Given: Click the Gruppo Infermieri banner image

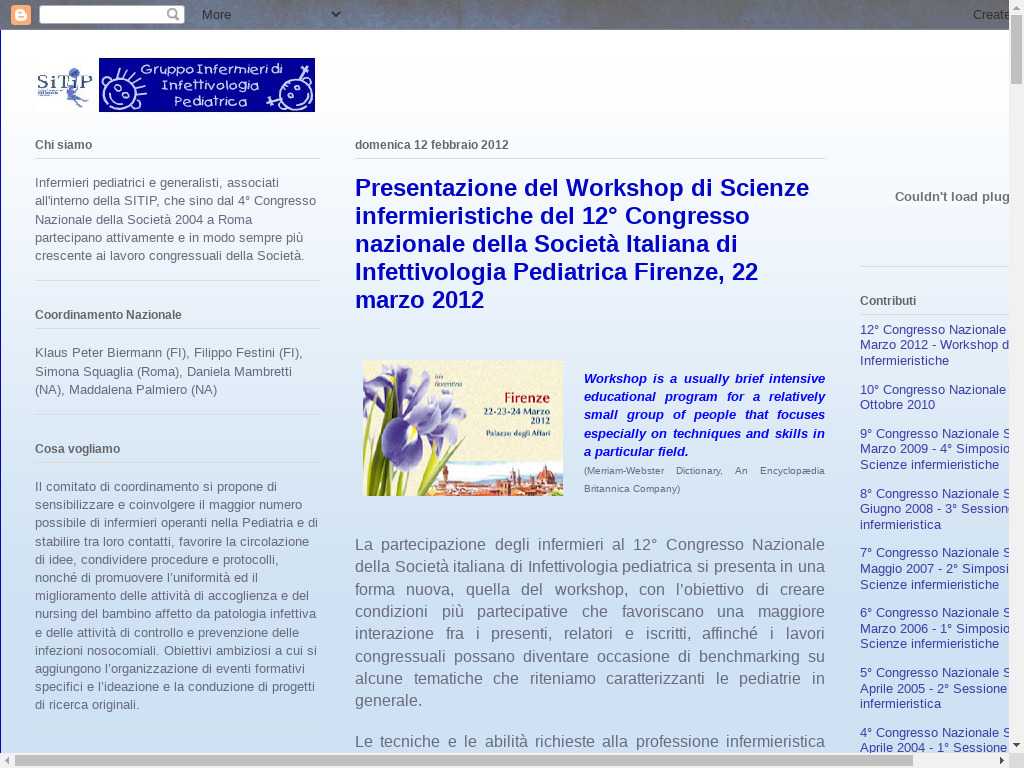Looking at the screenshot, I should pyautogui.click(x=207, y=85).
